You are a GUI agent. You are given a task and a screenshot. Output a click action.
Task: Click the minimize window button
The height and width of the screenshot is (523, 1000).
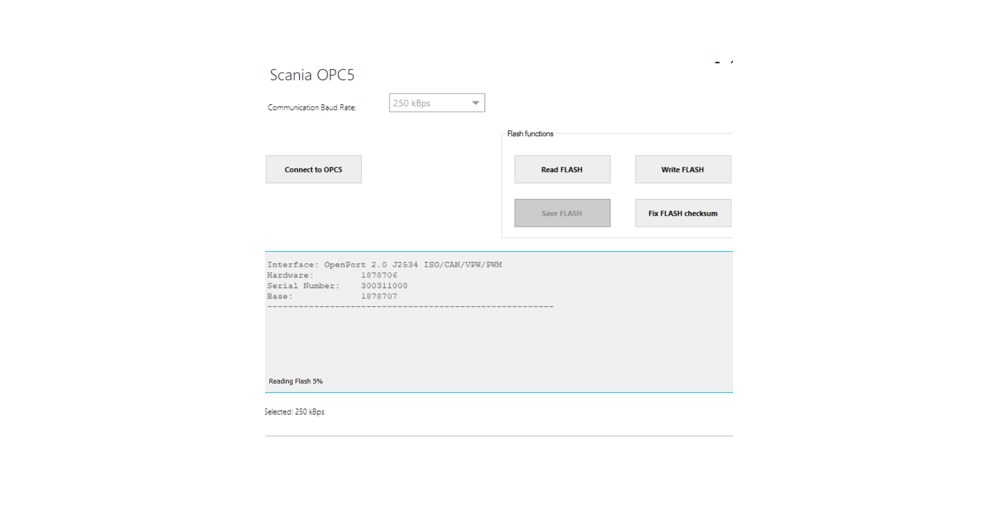pyautogui.click(x=717, y=63)
